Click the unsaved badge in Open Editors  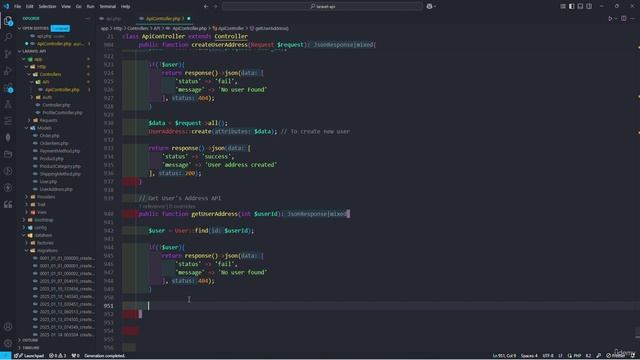click(x=60, y=29)
